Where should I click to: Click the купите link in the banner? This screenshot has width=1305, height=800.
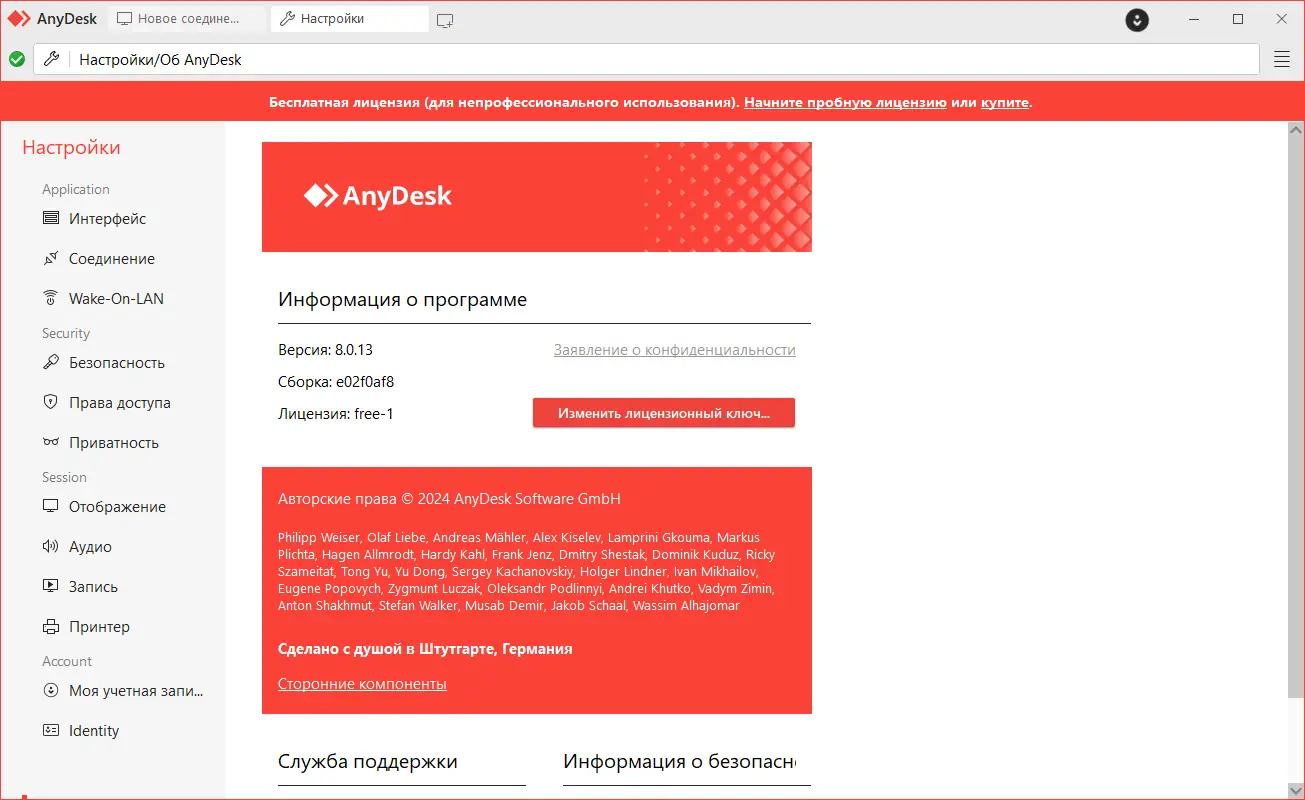[1005, 102]
